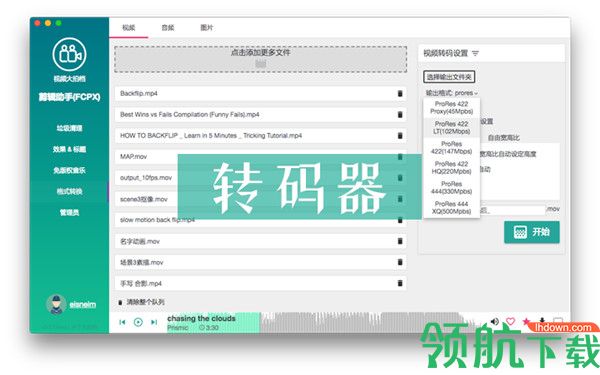Click the speaker volume icon

(495, 321)
